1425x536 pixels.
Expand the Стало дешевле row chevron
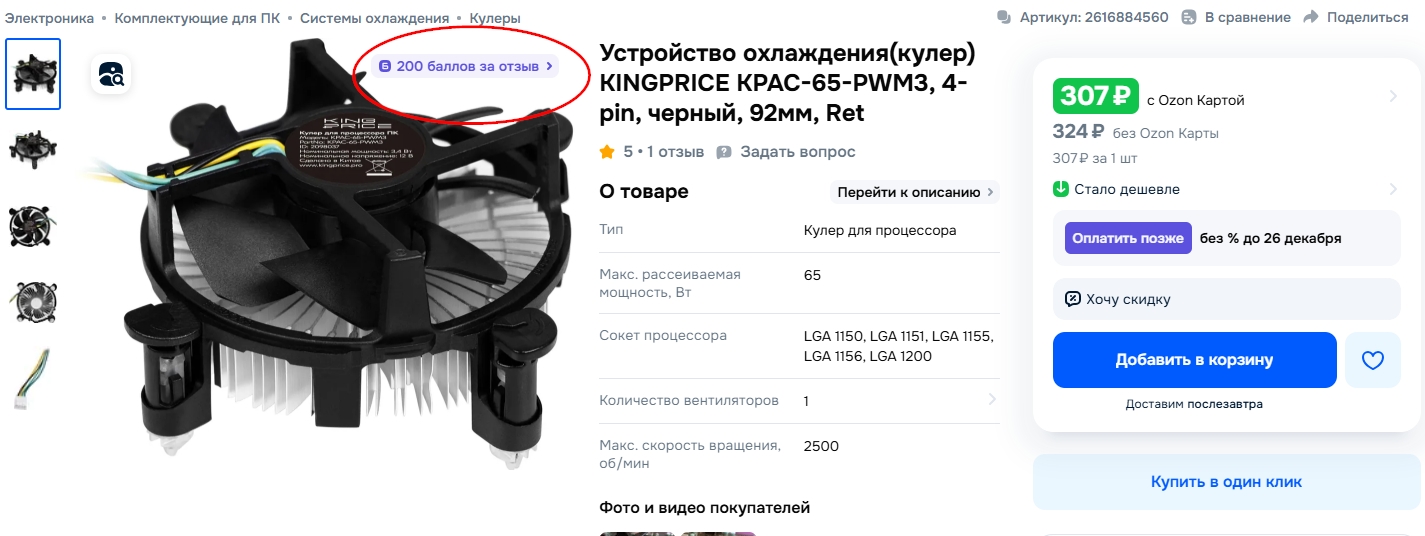[1393, 189]
